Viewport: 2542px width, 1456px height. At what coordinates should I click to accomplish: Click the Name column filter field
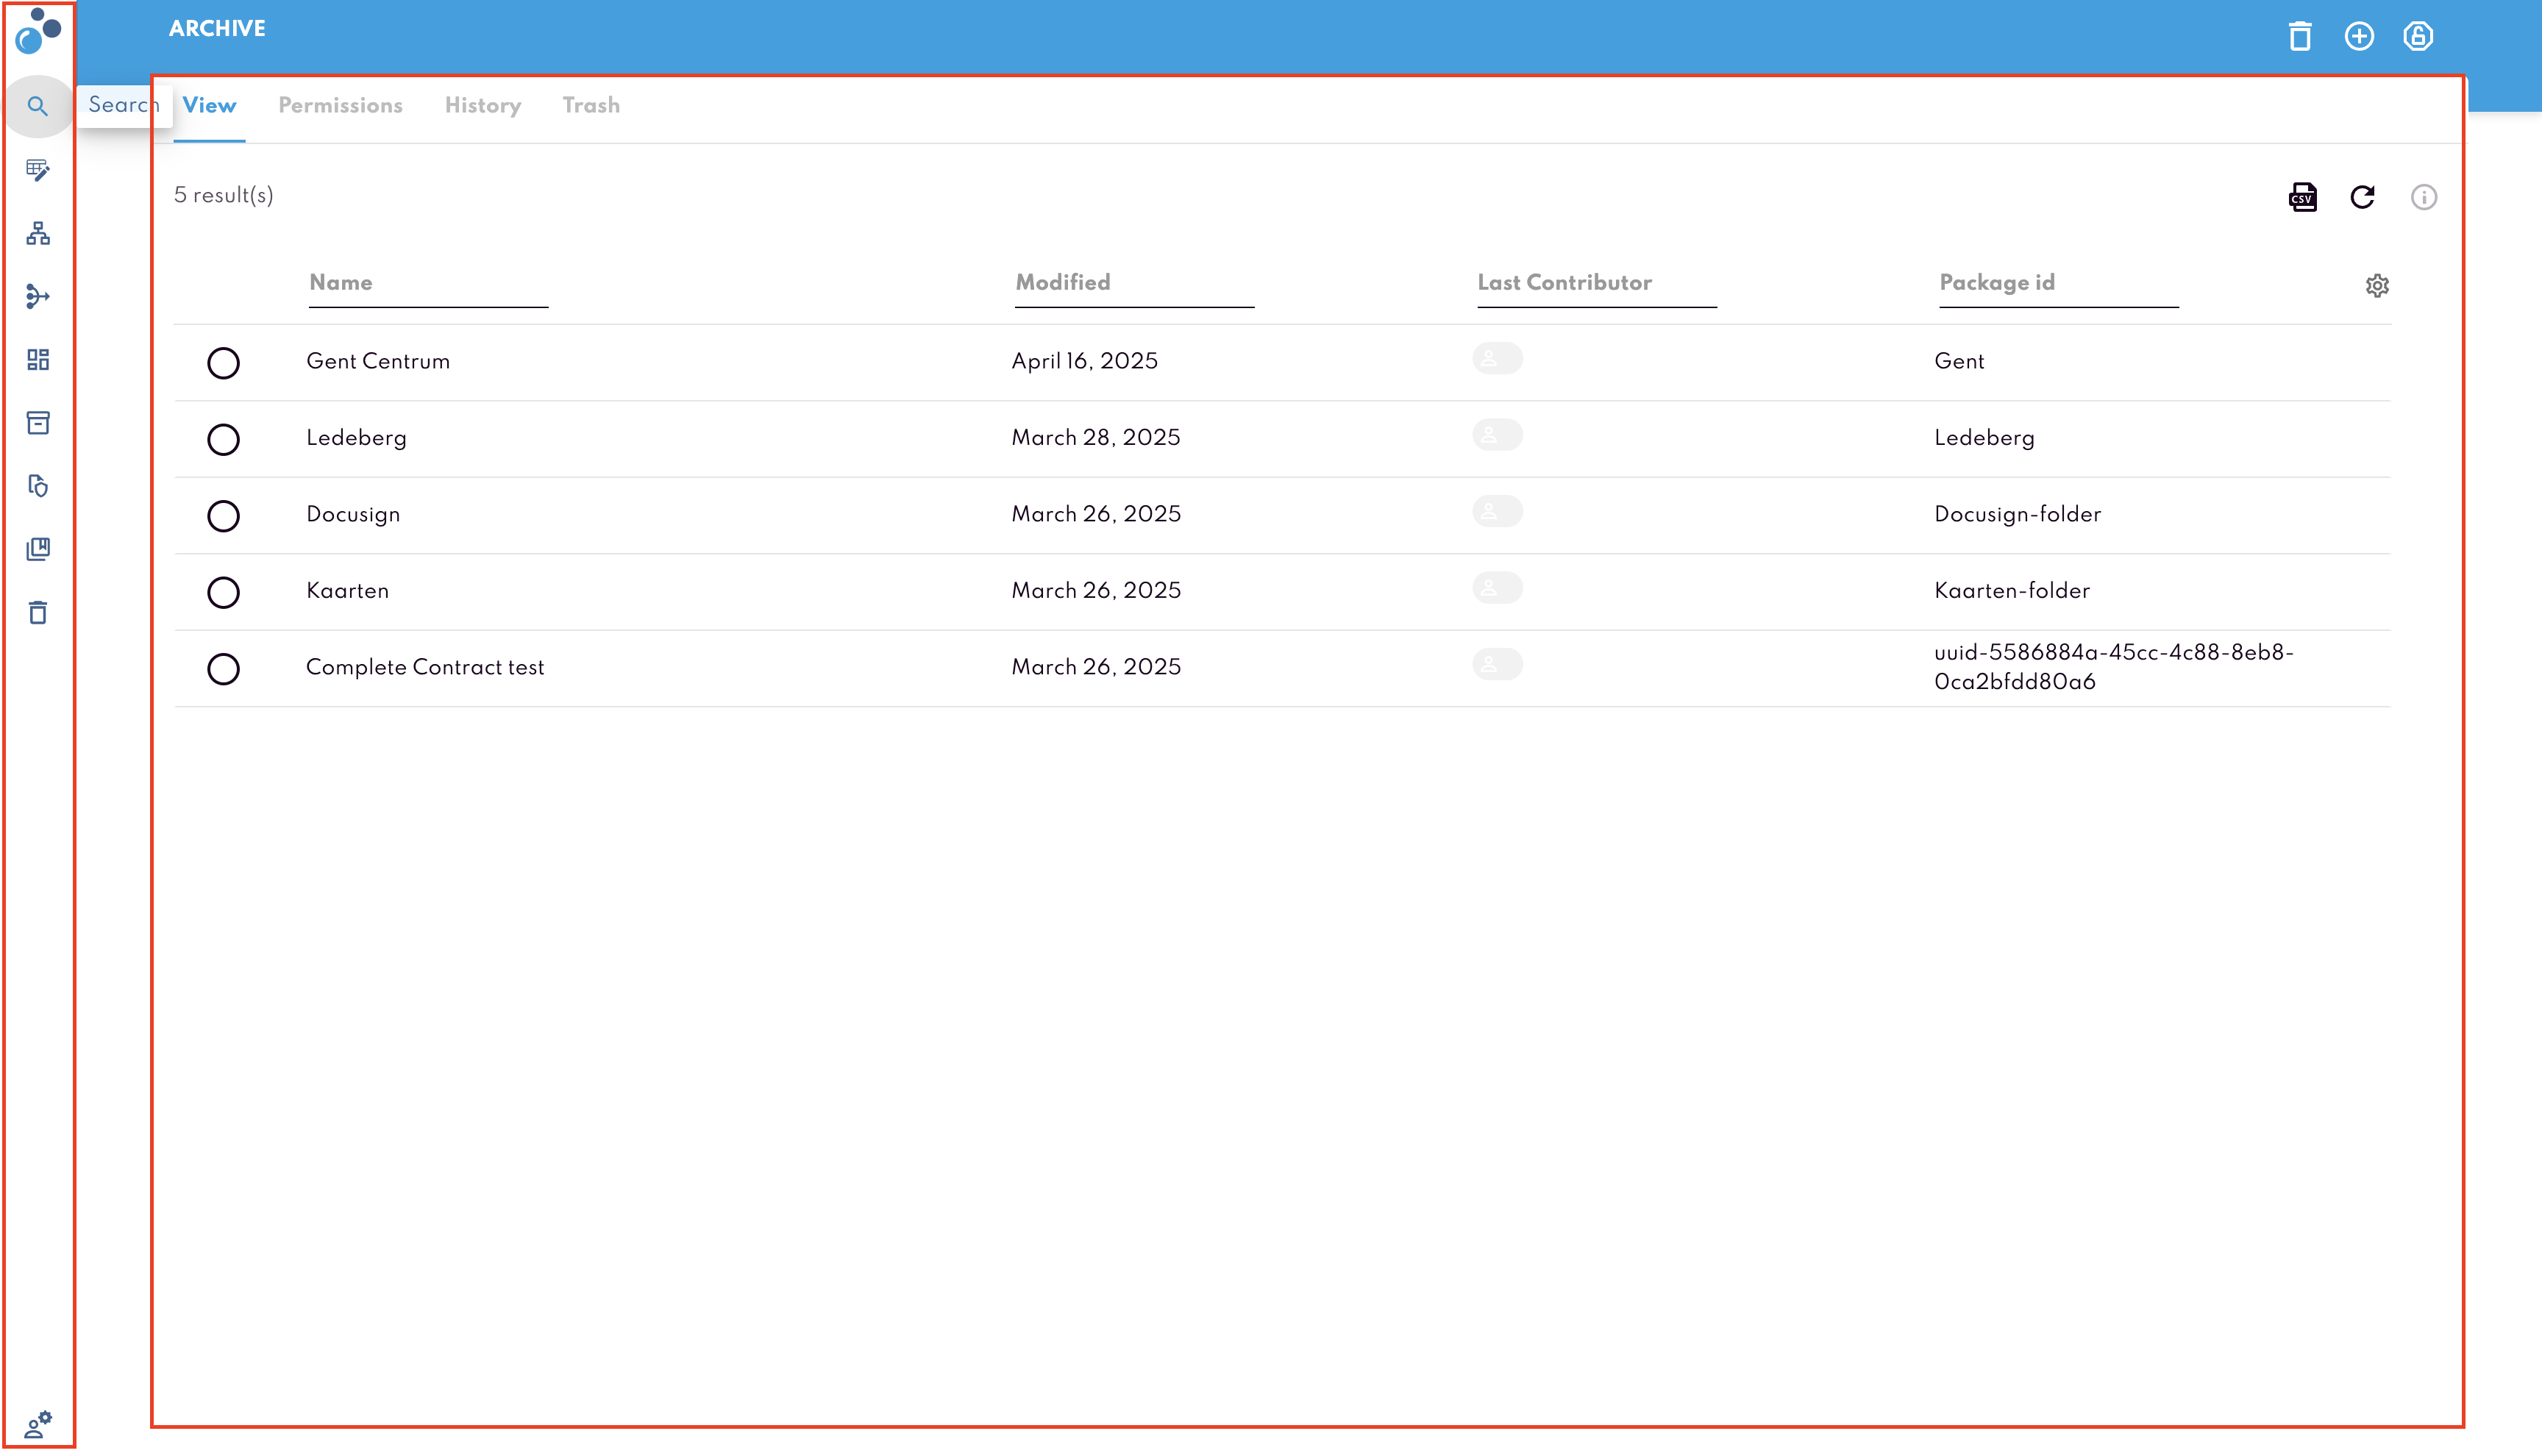coord(428,284)
